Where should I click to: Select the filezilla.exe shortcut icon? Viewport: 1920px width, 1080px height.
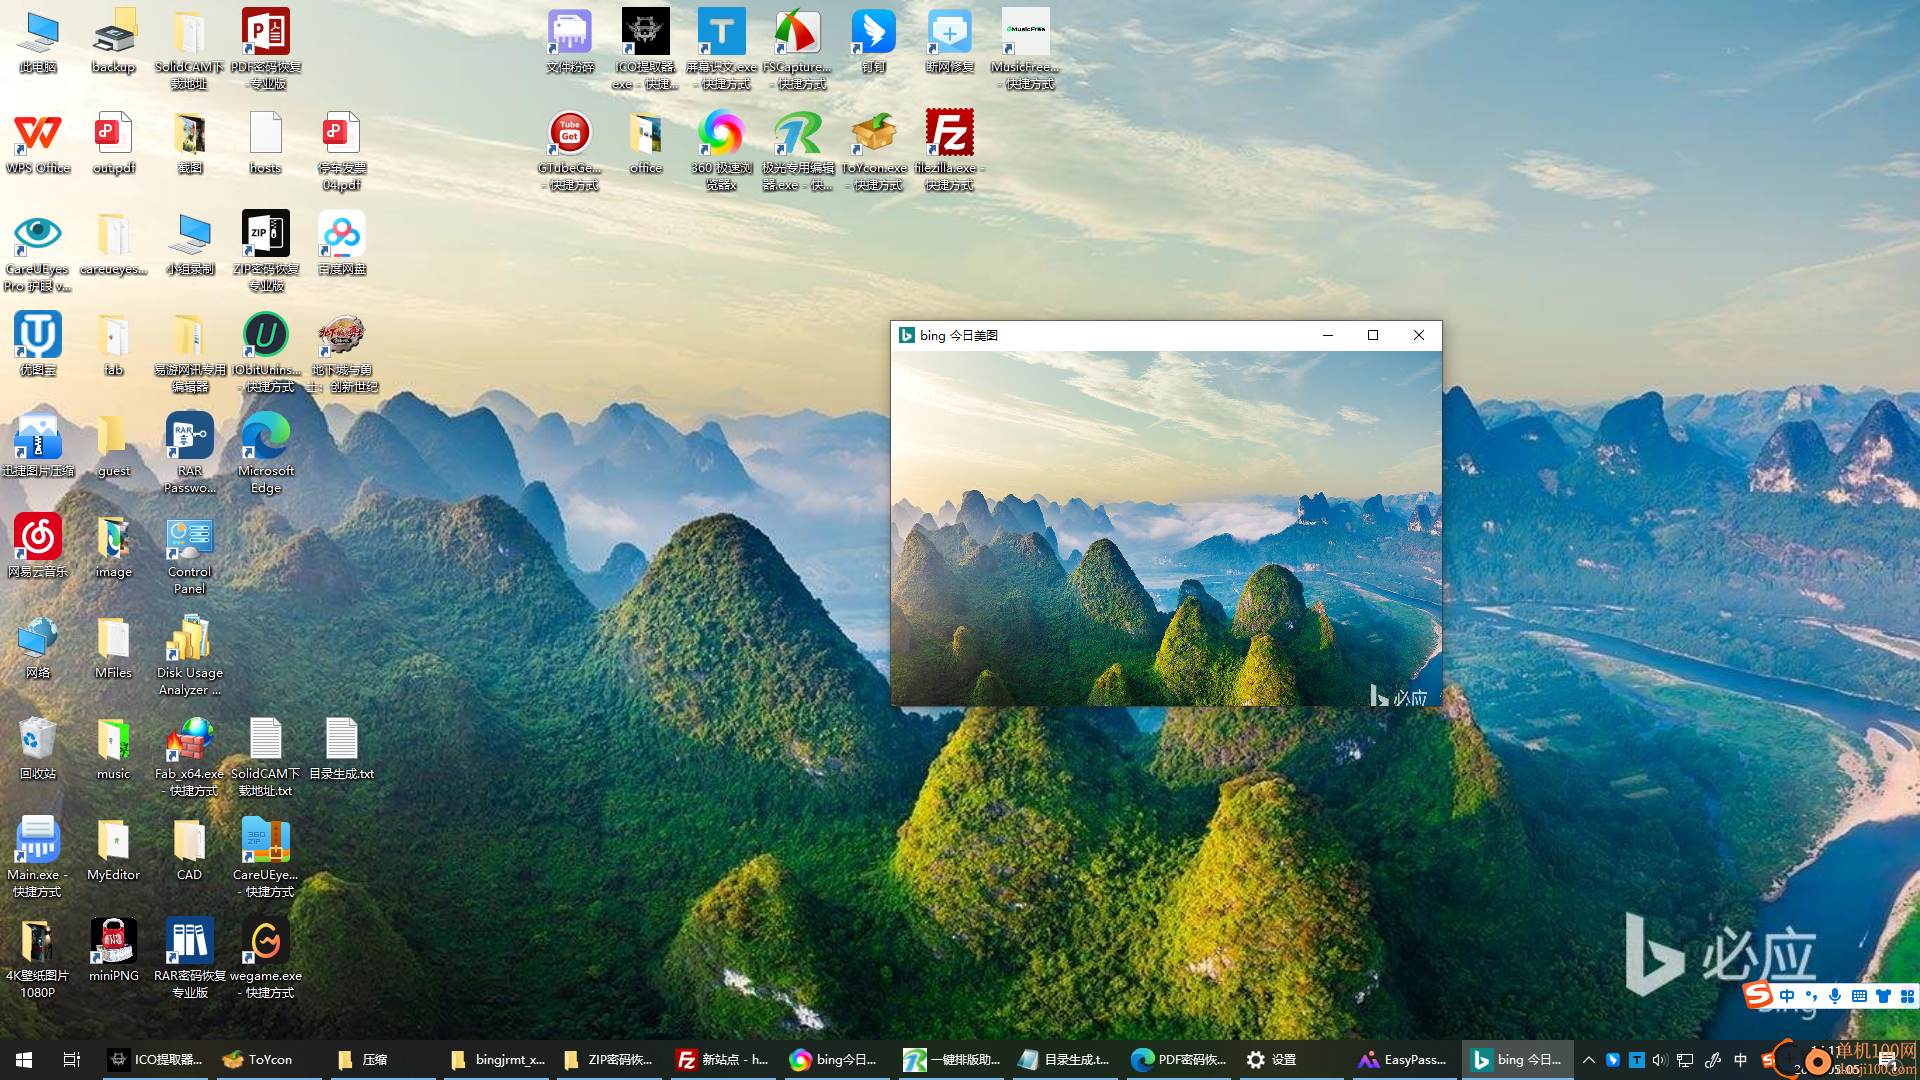pyautogui.click(x=950, y=151)
